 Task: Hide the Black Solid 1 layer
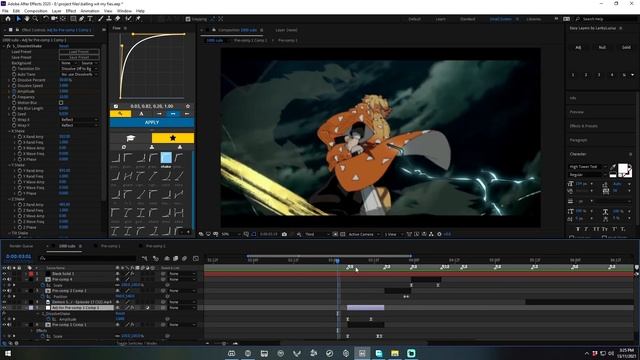click(x=4, y=274)
